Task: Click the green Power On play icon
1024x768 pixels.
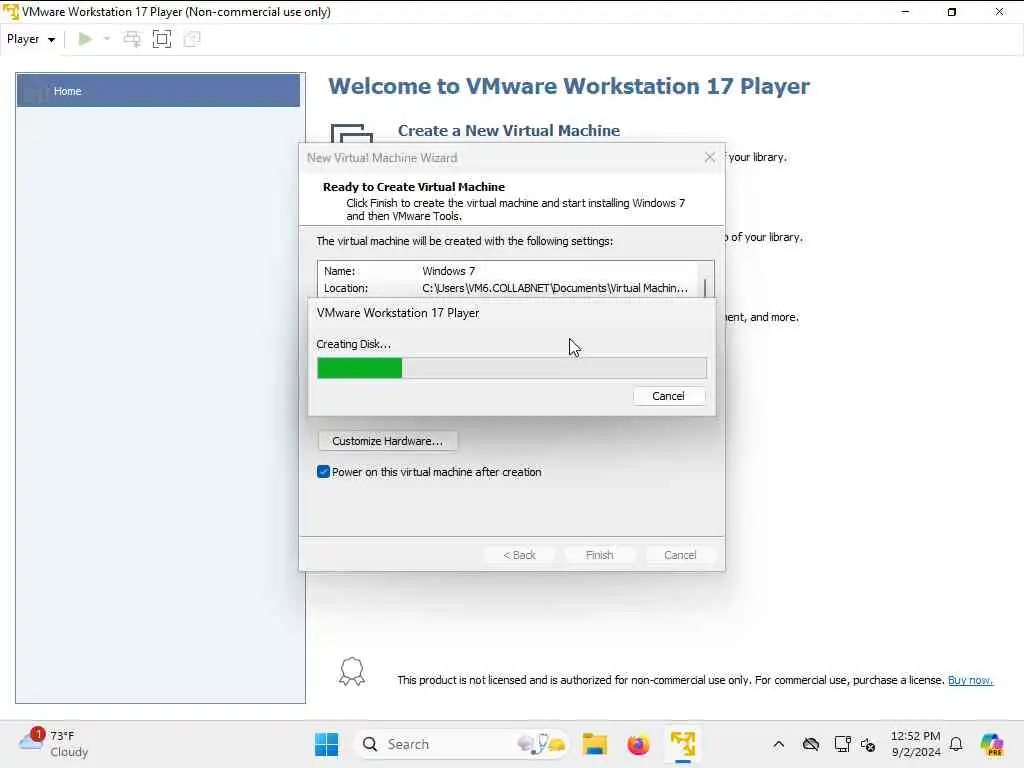Action: [85, 39]
